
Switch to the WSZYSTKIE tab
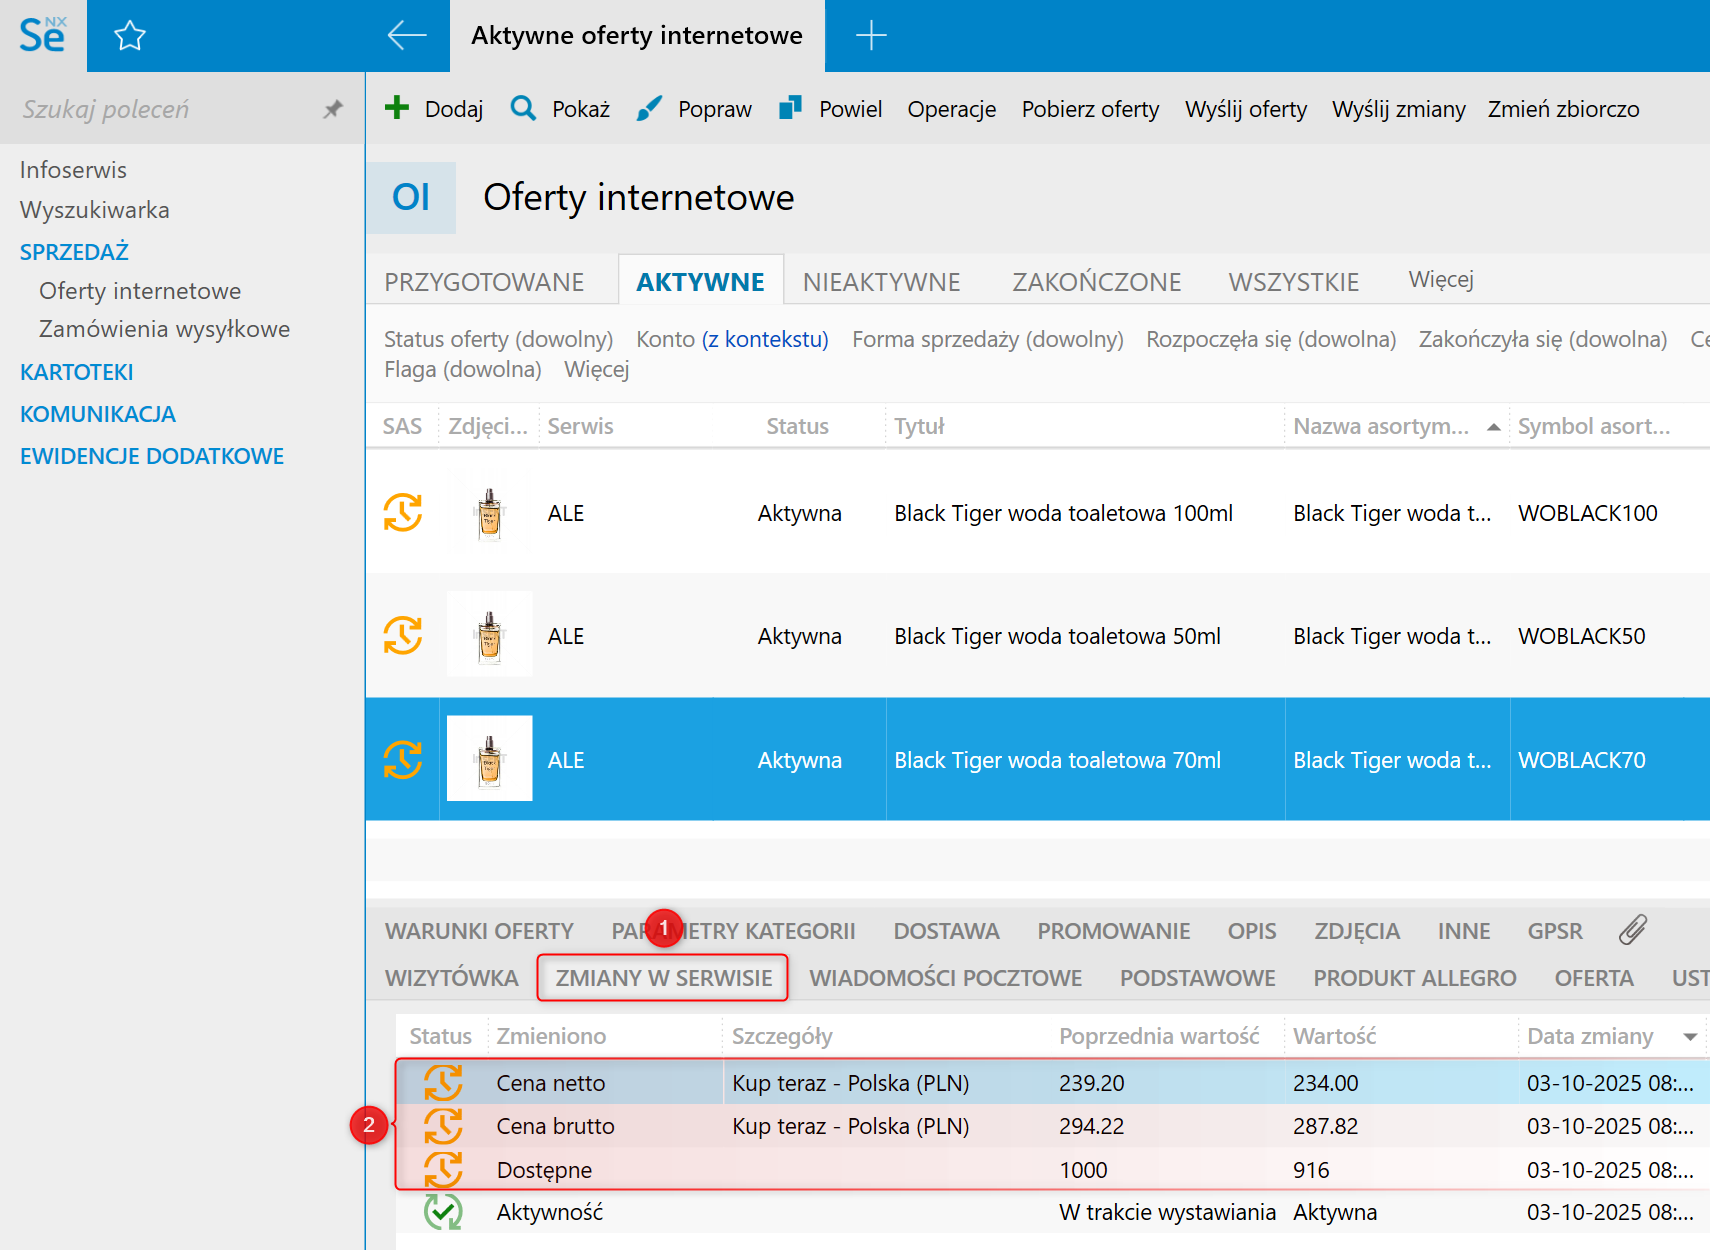point(1294,282)
